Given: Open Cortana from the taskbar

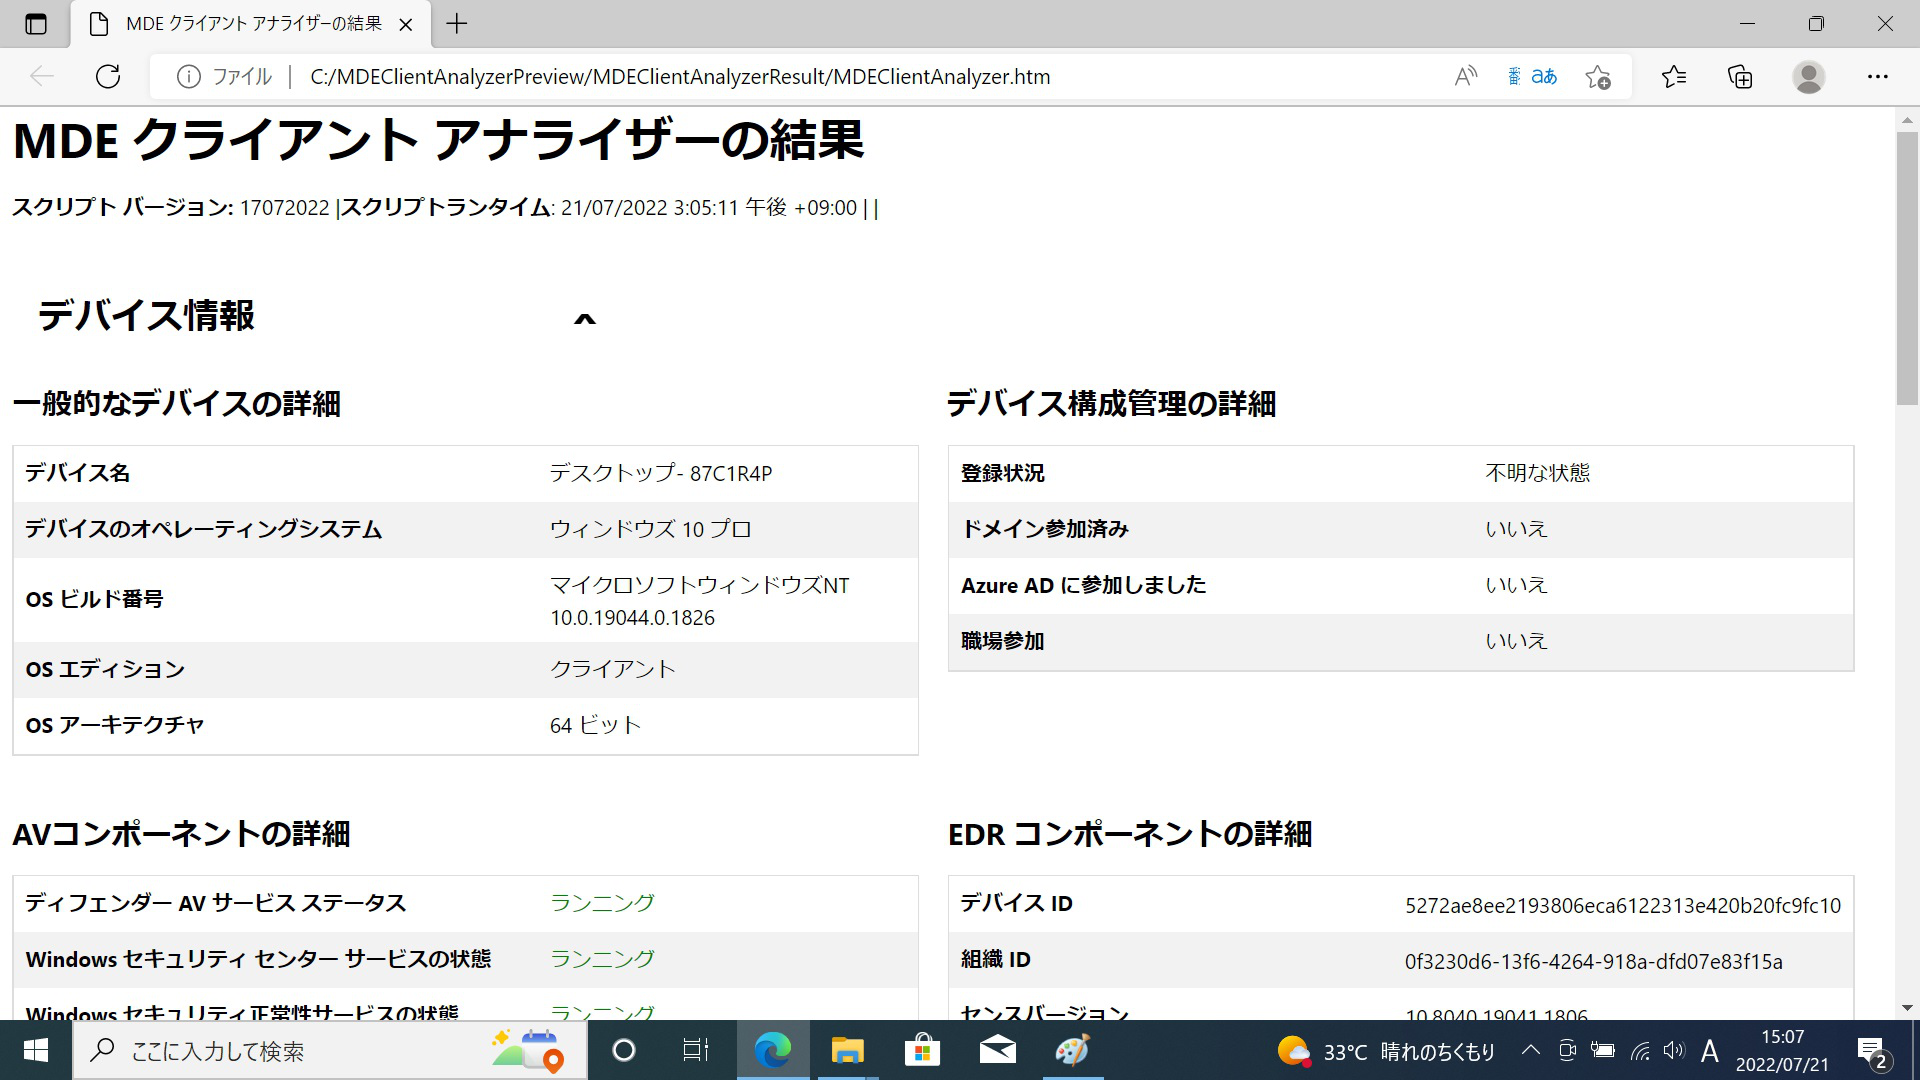Looking at the screenshot, I should point(623,1050).
